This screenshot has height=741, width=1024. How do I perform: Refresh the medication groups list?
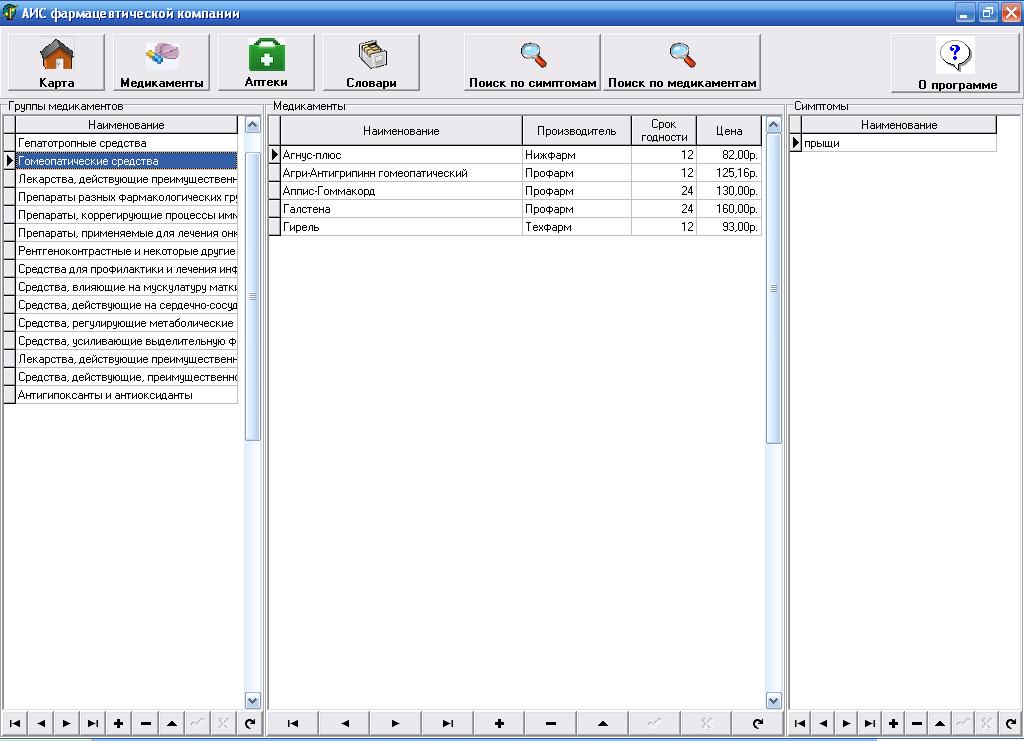[250, 723]
